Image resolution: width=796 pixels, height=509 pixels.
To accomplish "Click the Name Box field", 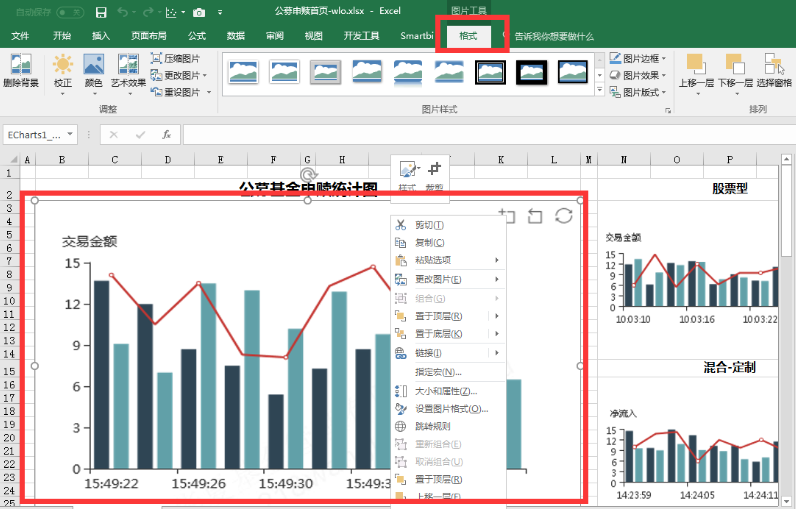I will coord(34,134).
